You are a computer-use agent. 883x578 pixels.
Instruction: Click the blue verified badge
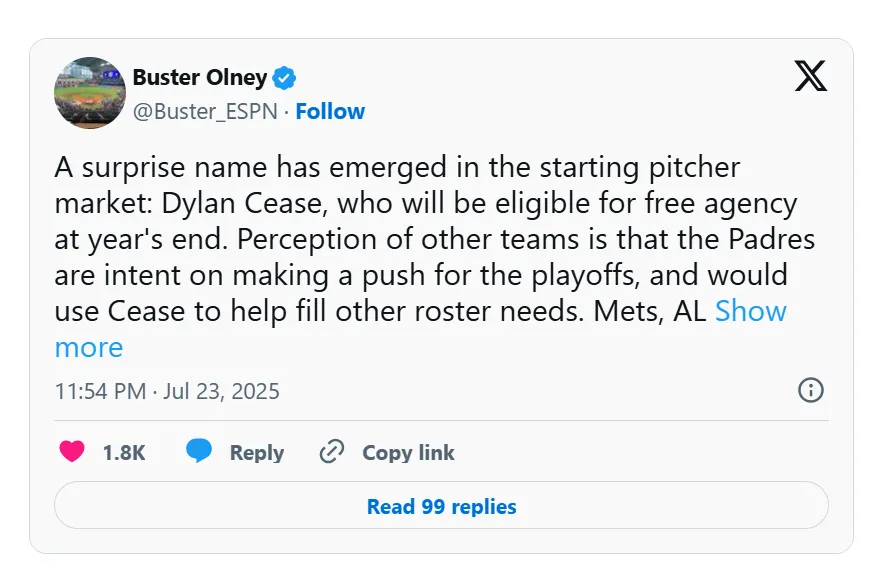pyautogui.click(x=284, y=78)
